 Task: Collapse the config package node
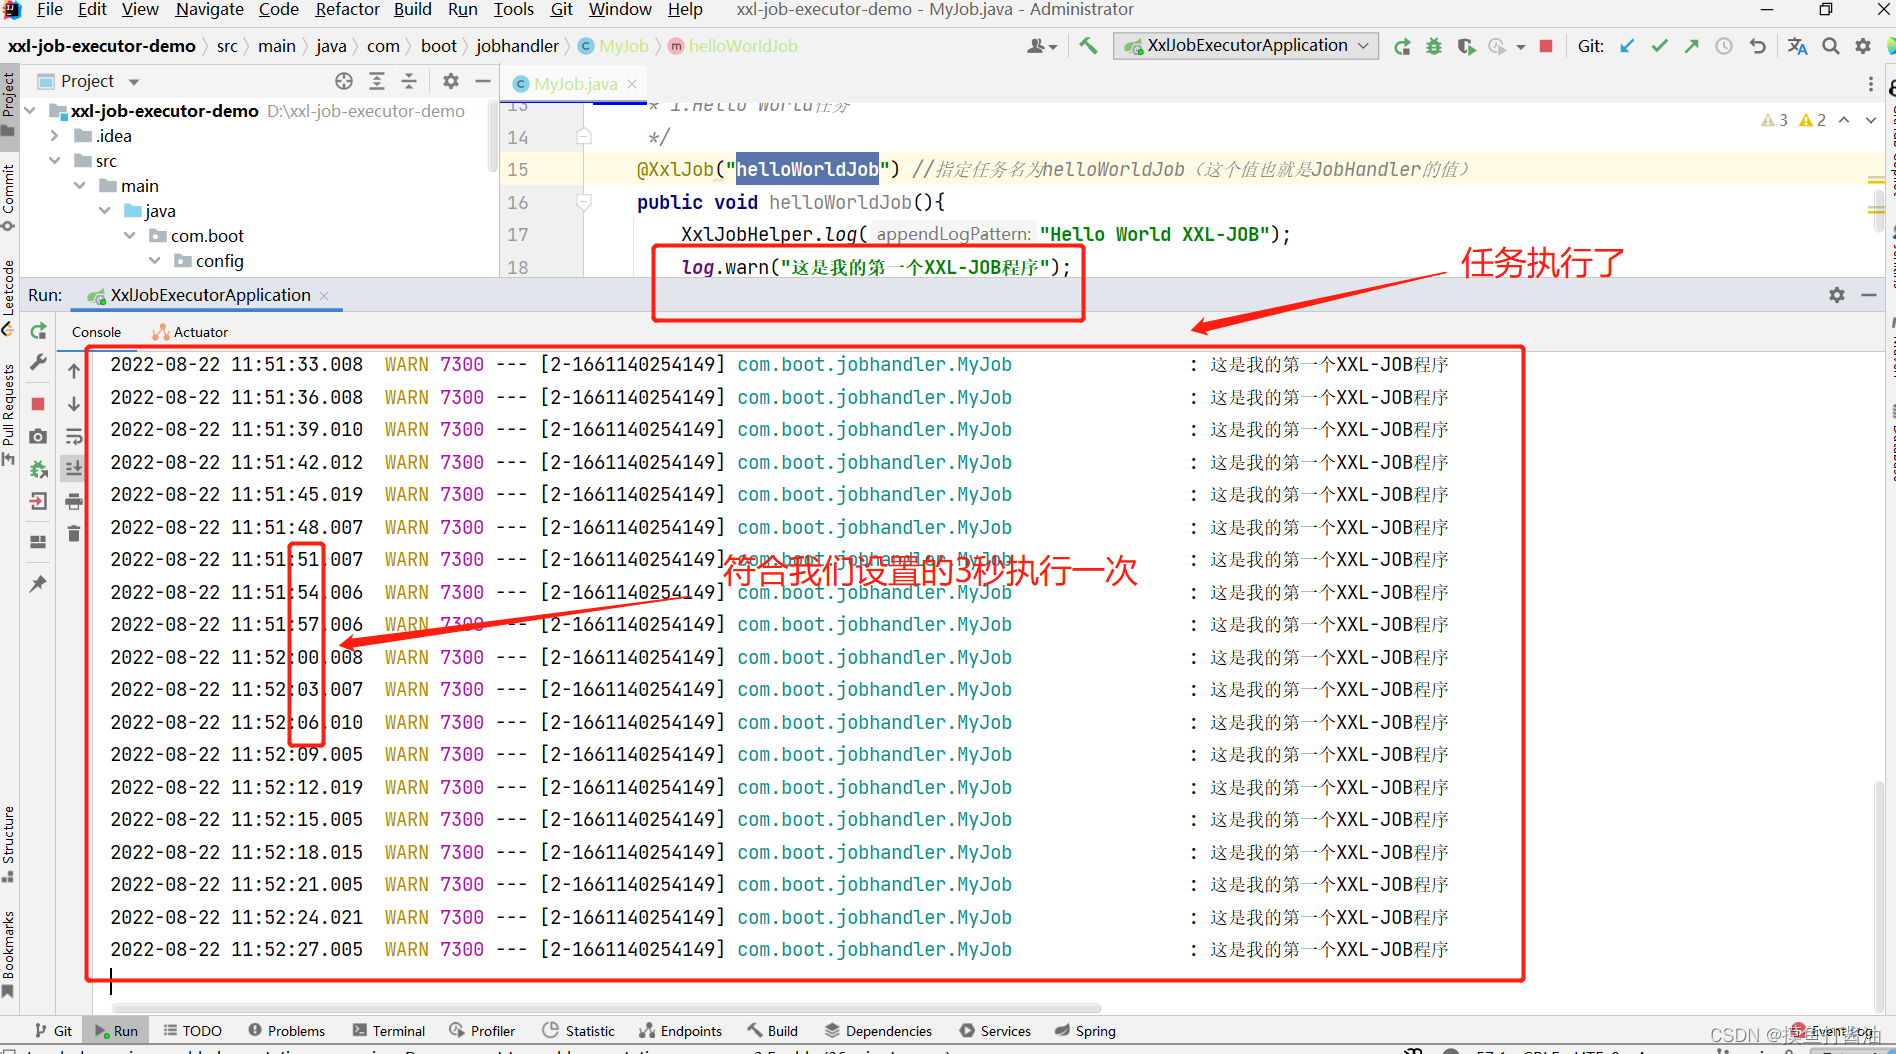click(x=154, y=261)
